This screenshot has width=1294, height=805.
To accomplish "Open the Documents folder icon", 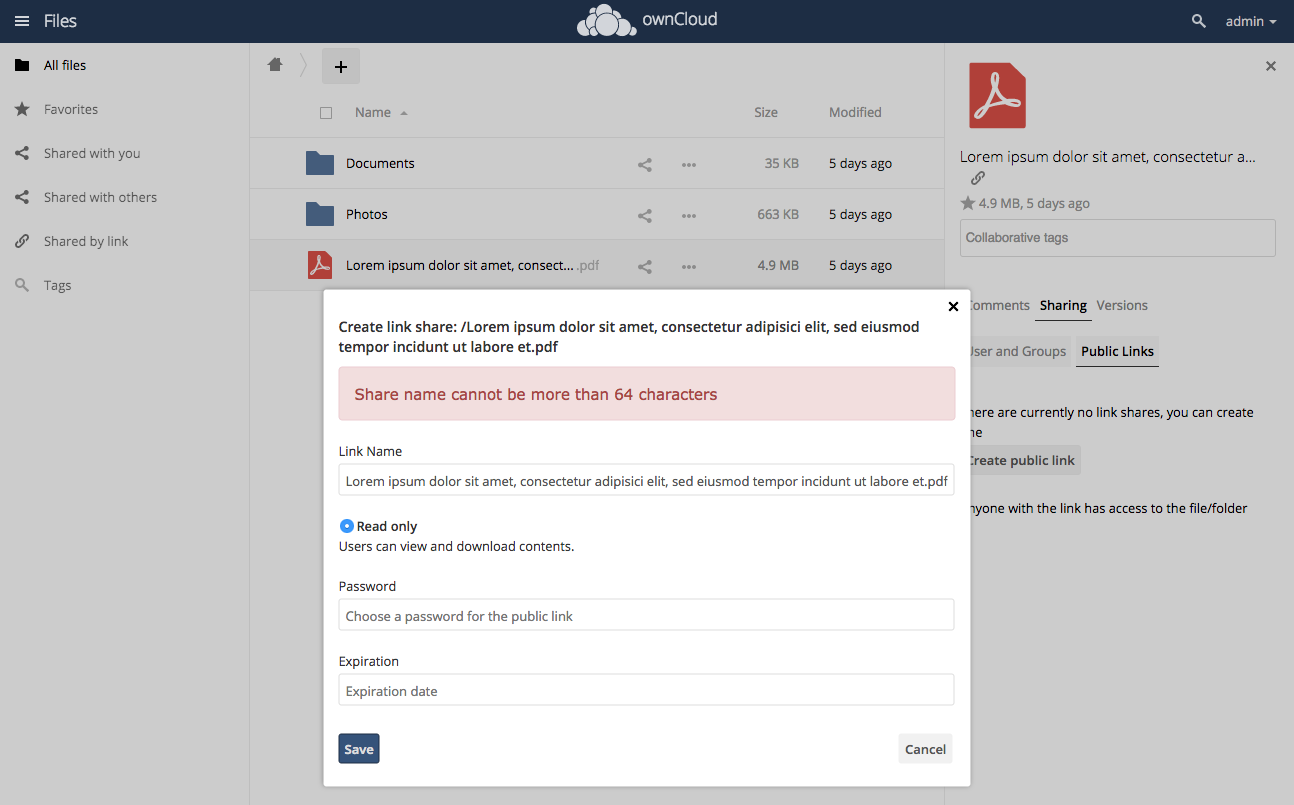I will (x=320, y=163).
